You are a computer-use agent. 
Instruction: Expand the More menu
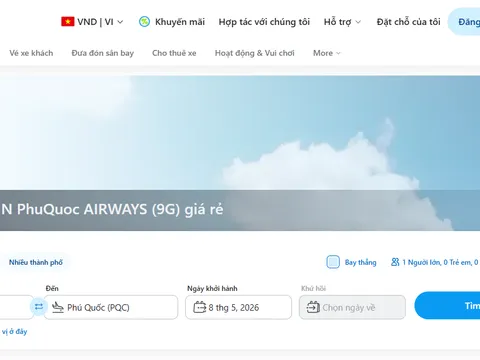click(327, 53)
